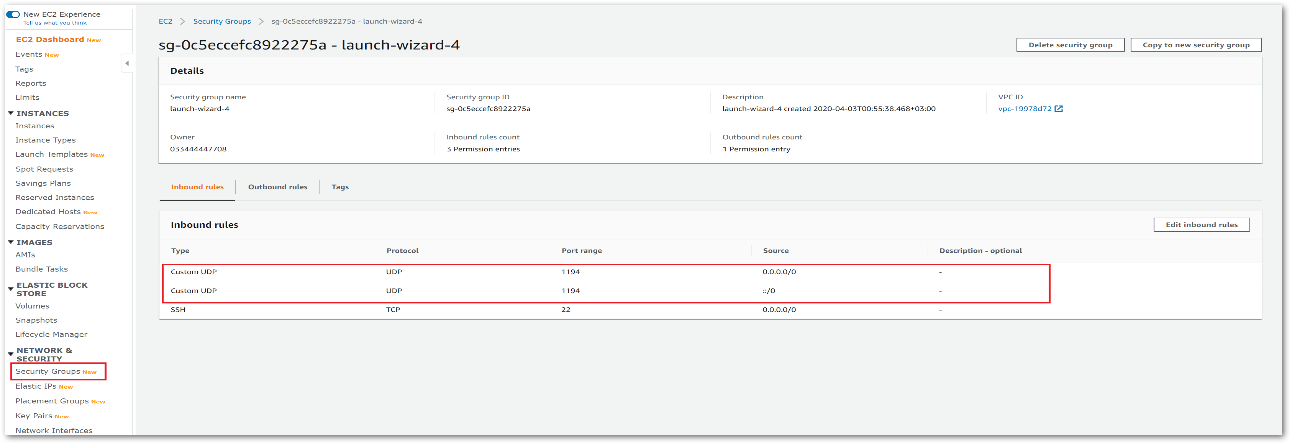Open Snapshots in the sidebar
Viewport: 1291px width, 444px height.
pos(36,320)
